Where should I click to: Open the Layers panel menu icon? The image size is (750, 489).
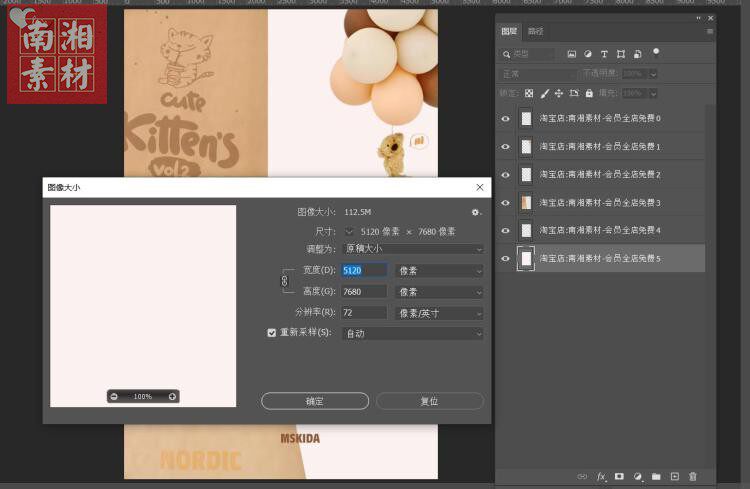pos(709,31)
